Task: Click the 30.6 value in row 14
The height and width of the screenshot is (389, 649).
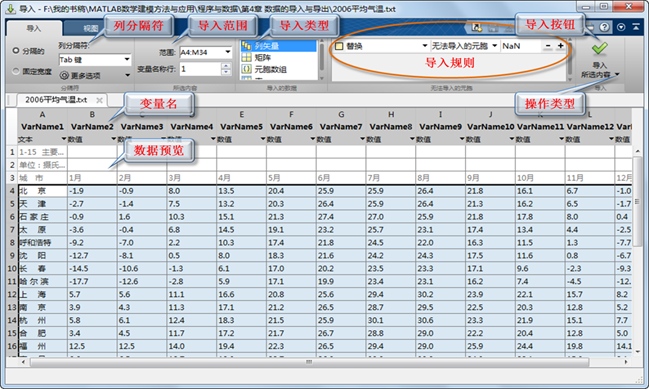Action: pos(440,320)
